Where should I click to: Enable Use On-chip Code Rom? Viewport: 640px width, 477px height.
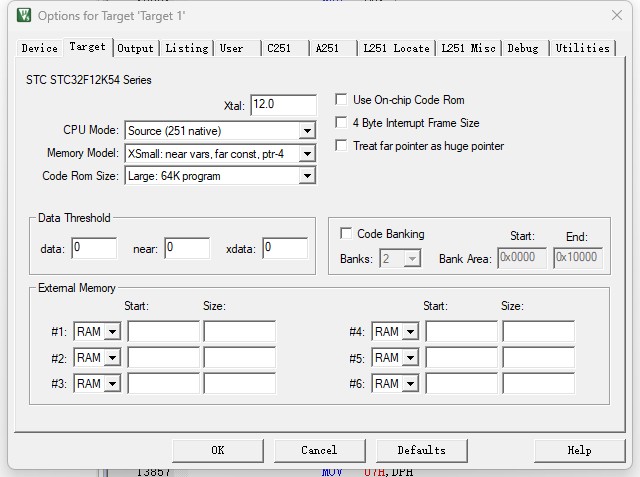pos(341,100)
